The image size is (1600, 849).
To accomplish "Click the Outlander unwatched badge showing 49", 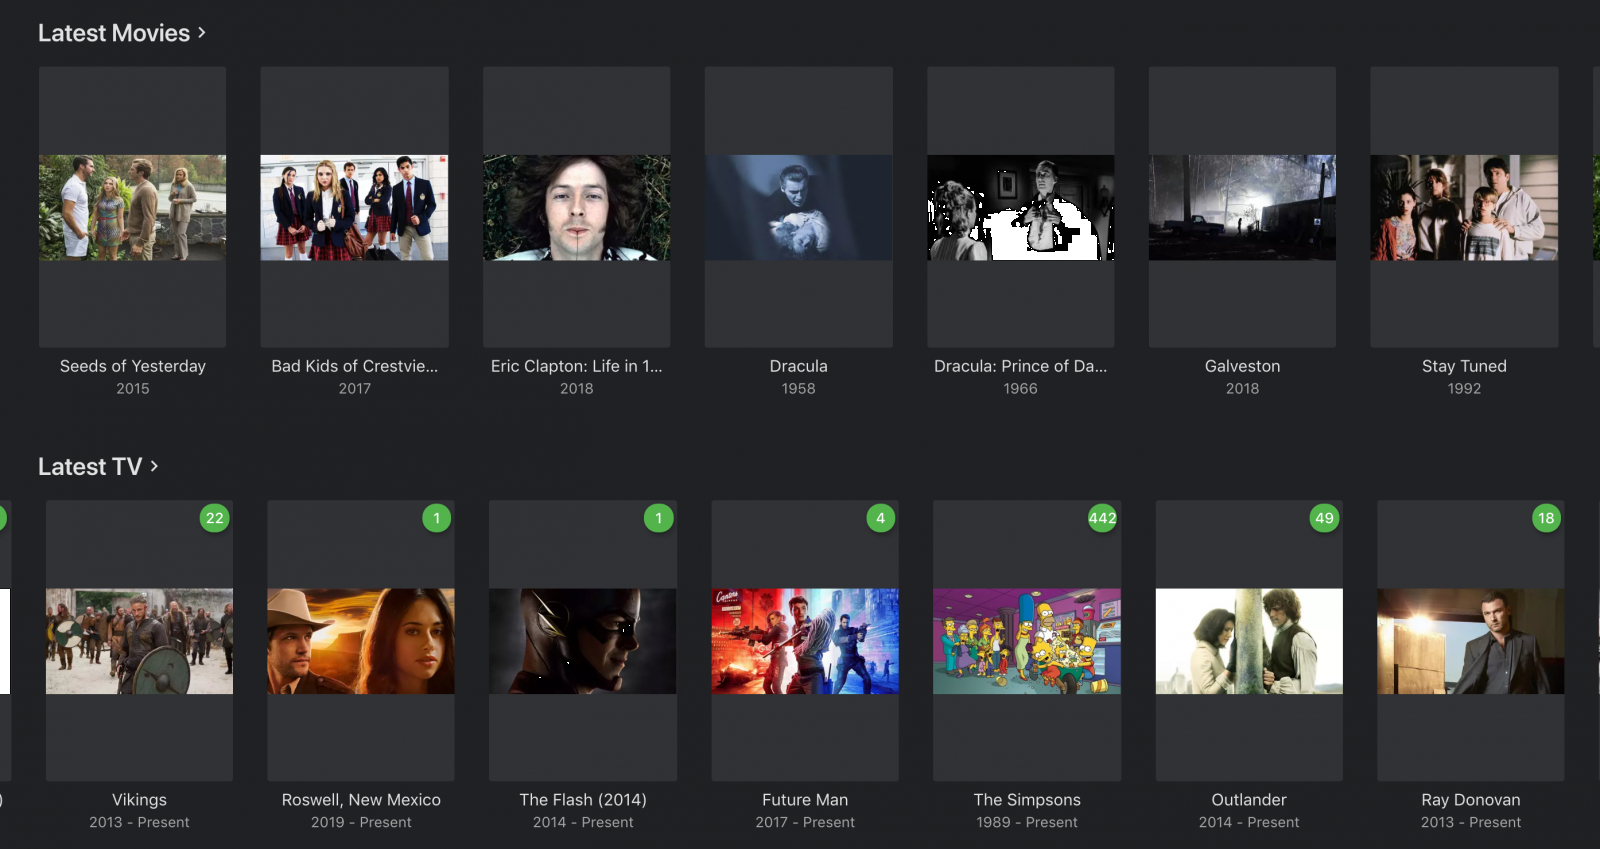I will click(x=1325, y=518).
